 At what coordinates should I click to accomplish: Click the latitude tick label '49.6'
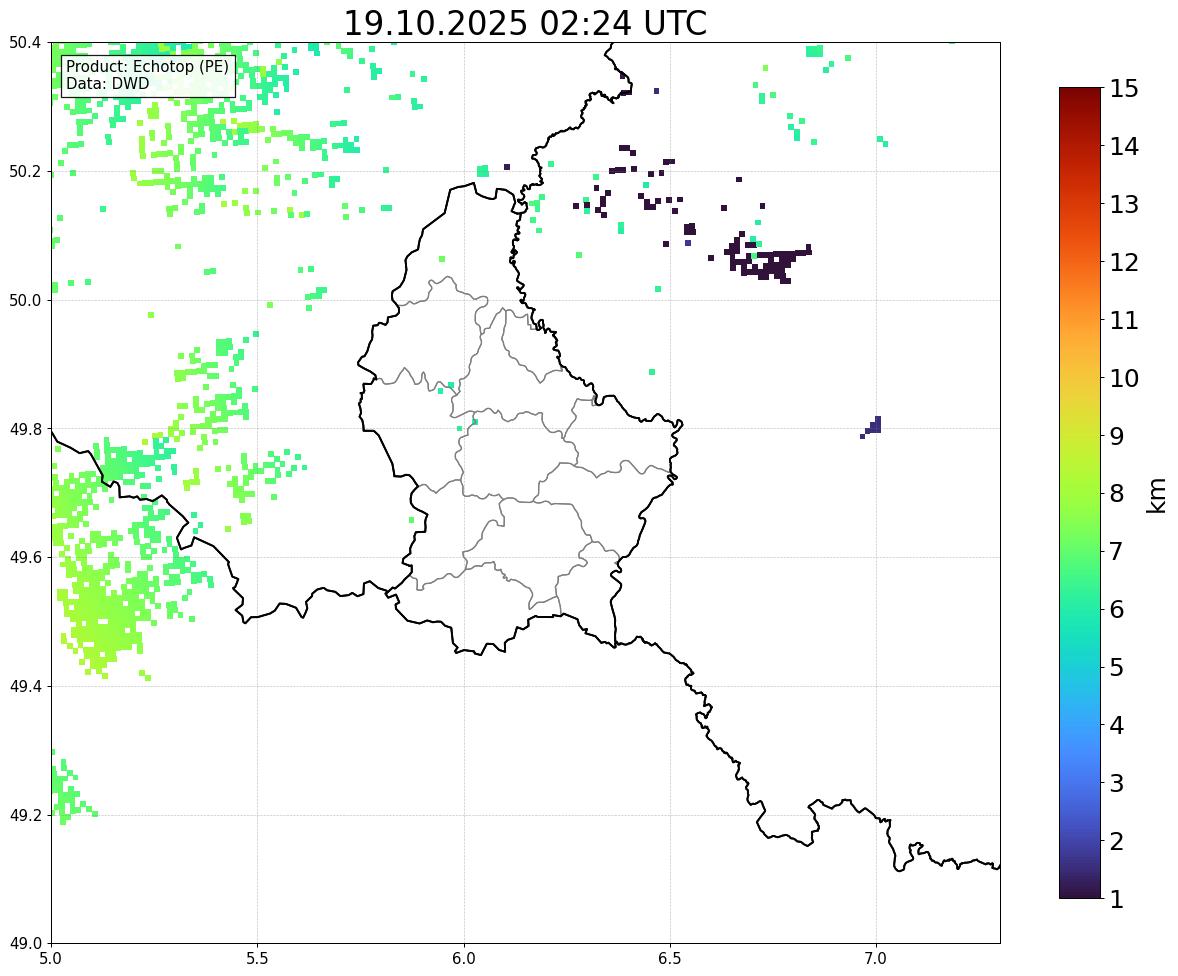click(24, 557)
